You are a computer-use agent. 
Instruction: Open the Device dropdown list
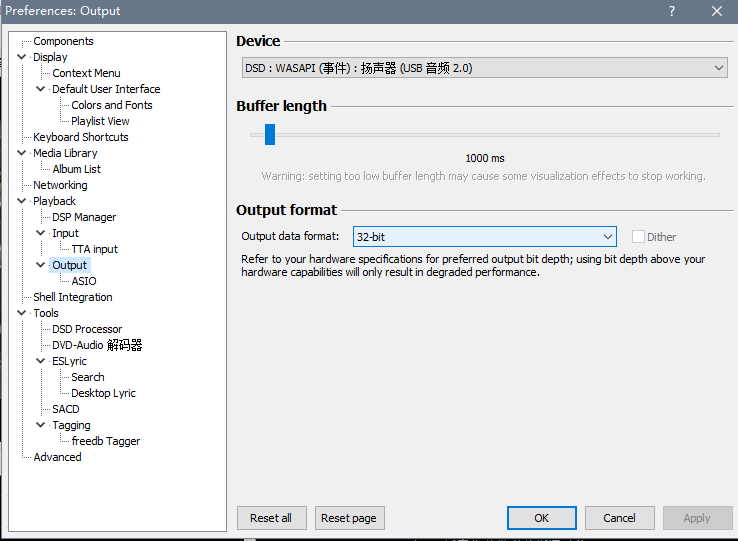(x=485, y=68)
